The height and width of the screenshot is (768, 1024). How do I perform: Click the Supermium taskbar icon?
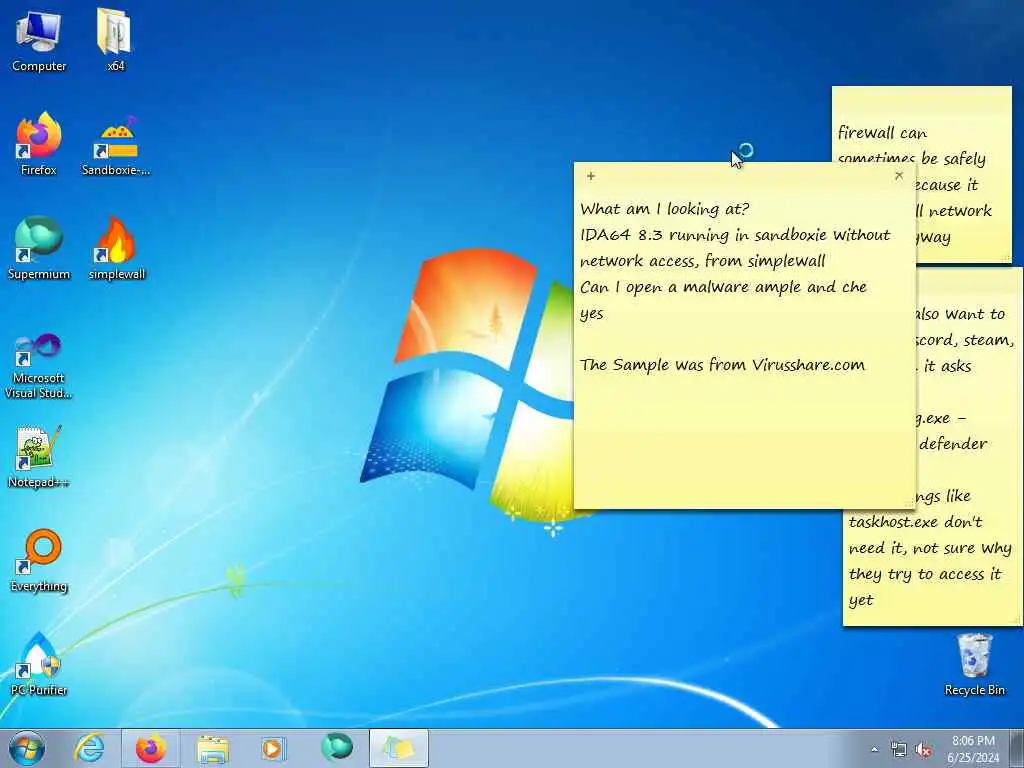(x=336, y=748)
